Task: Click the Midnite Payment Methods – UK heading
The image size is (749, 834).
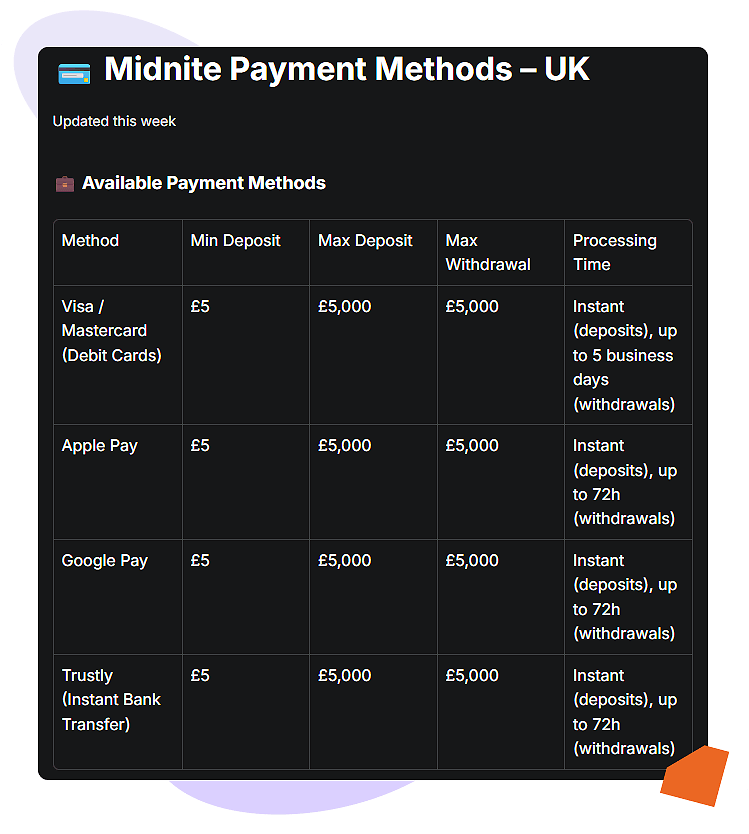Action: (346, 70)
